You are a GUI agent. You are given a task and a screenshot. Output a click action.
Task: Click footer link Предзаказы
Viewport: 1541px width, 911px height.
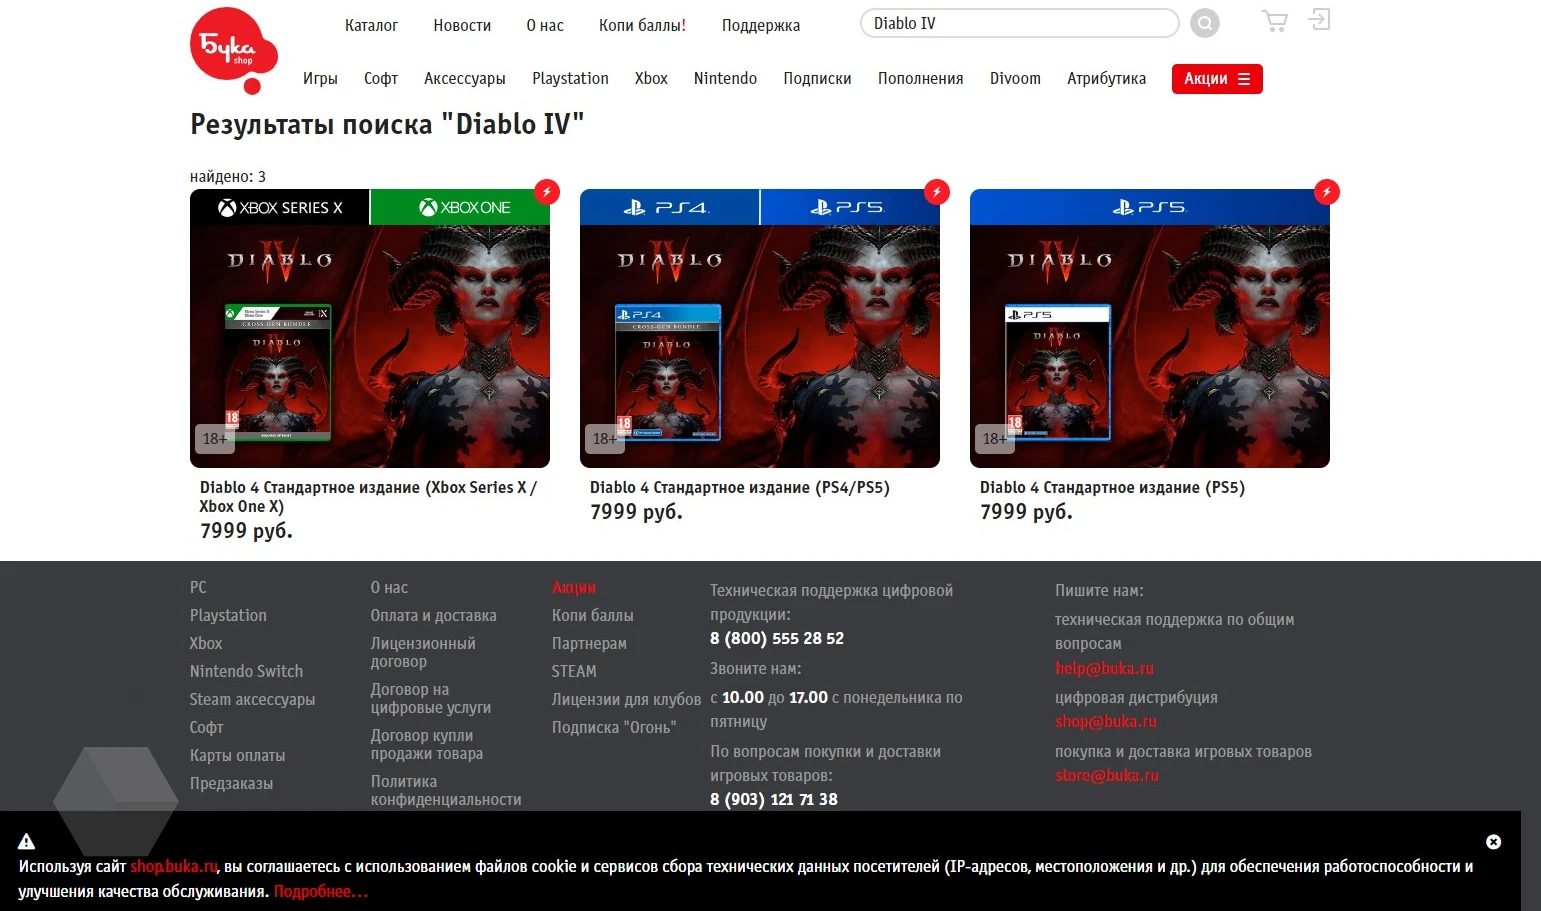point(231,784)
